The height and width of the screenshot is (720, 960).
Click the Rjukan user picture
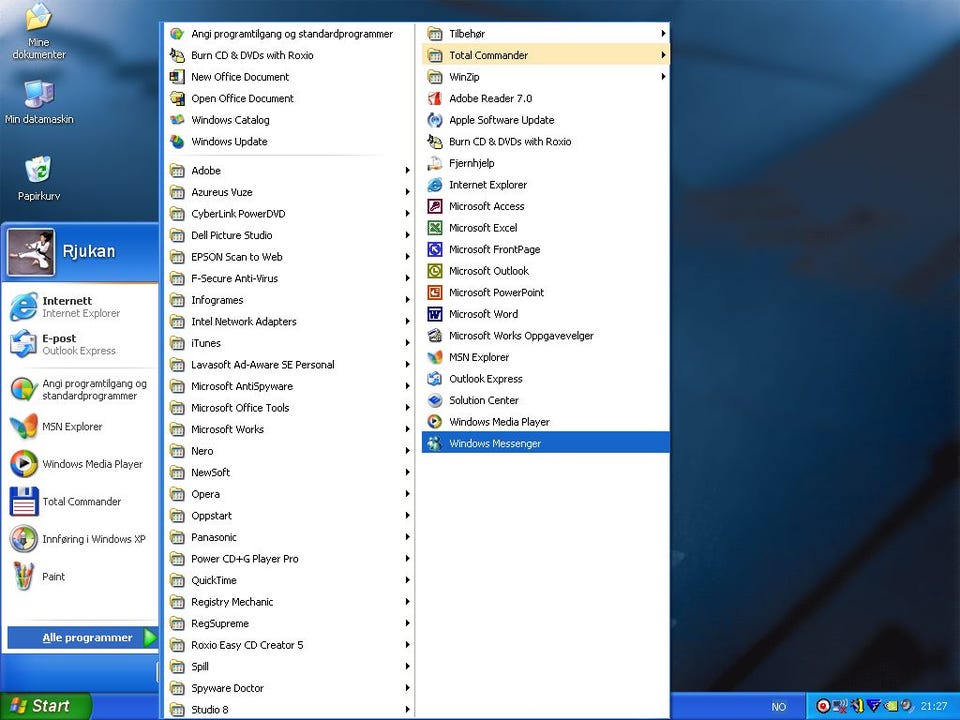coord(31,252)
